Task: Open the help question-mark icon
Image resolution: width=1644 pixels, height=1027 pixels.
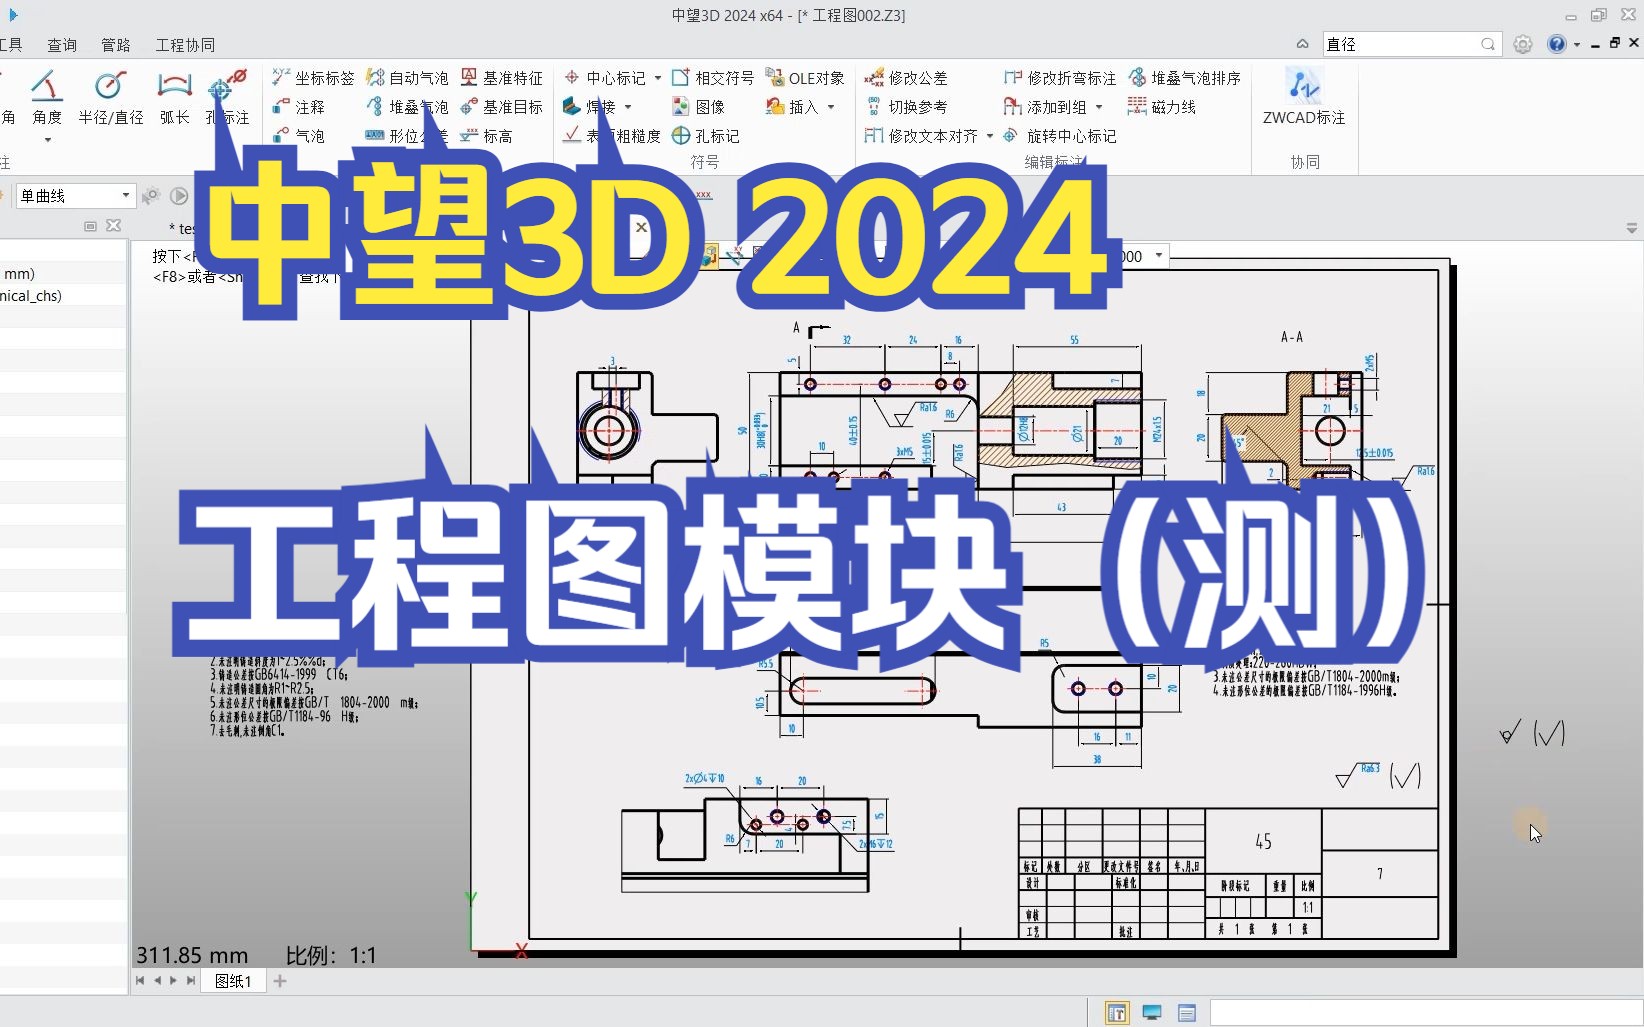Action: pos(1557,44)
